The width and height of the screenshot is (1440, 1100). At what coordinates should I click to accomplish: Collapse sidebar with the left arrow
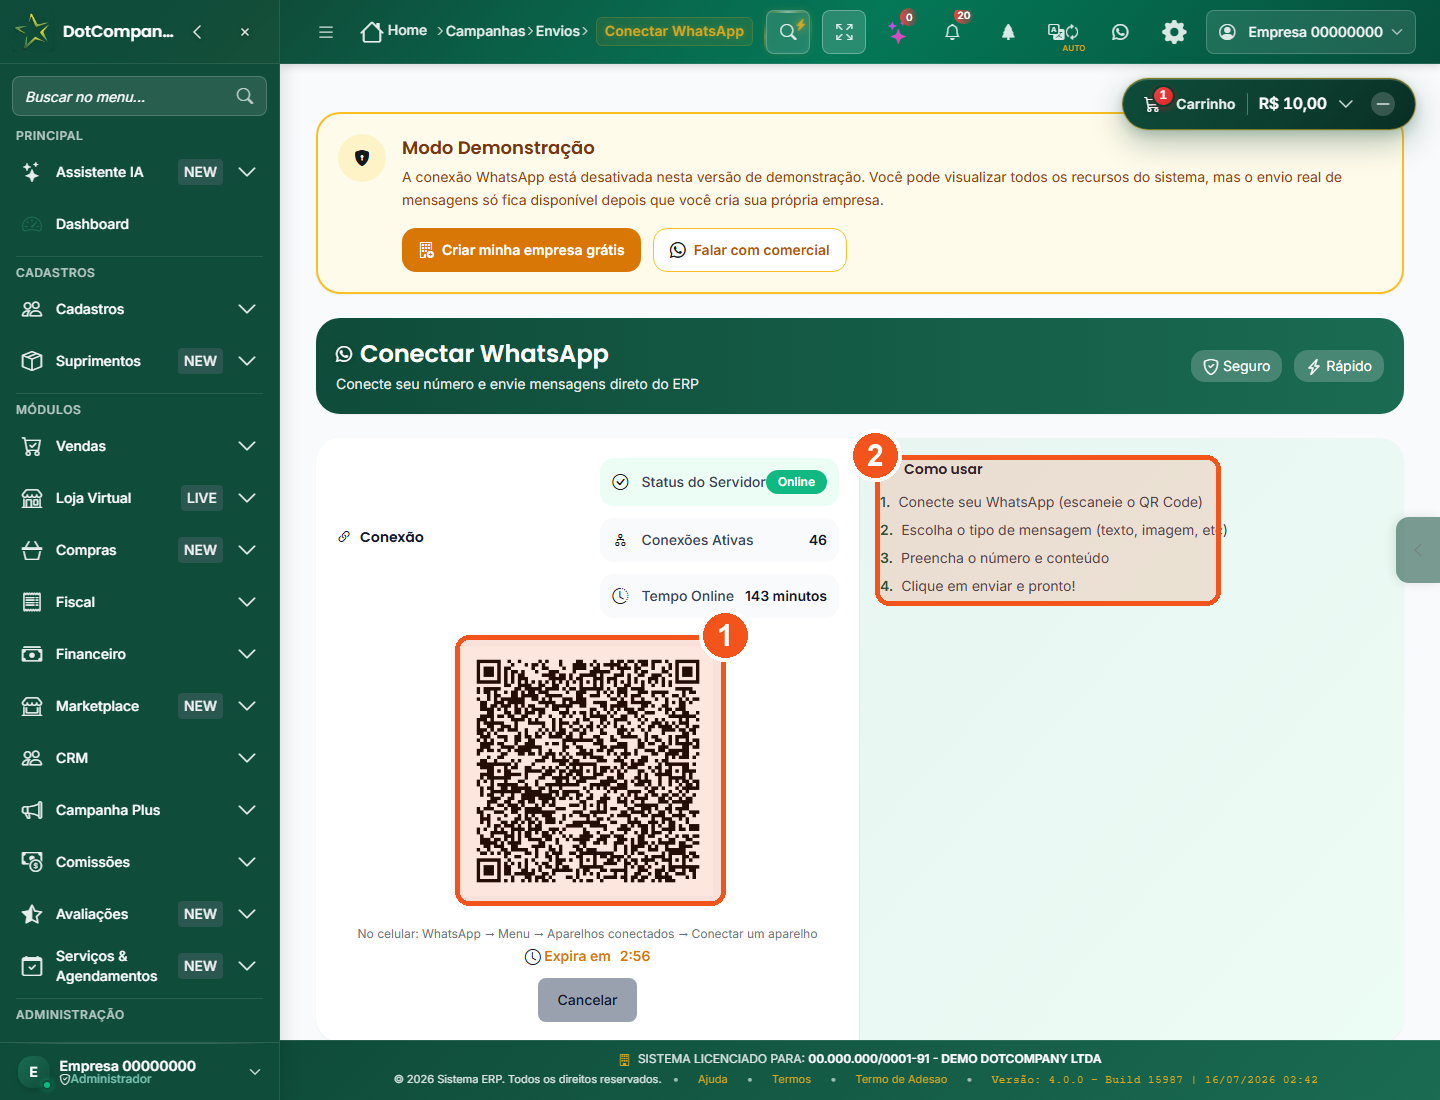197,32
